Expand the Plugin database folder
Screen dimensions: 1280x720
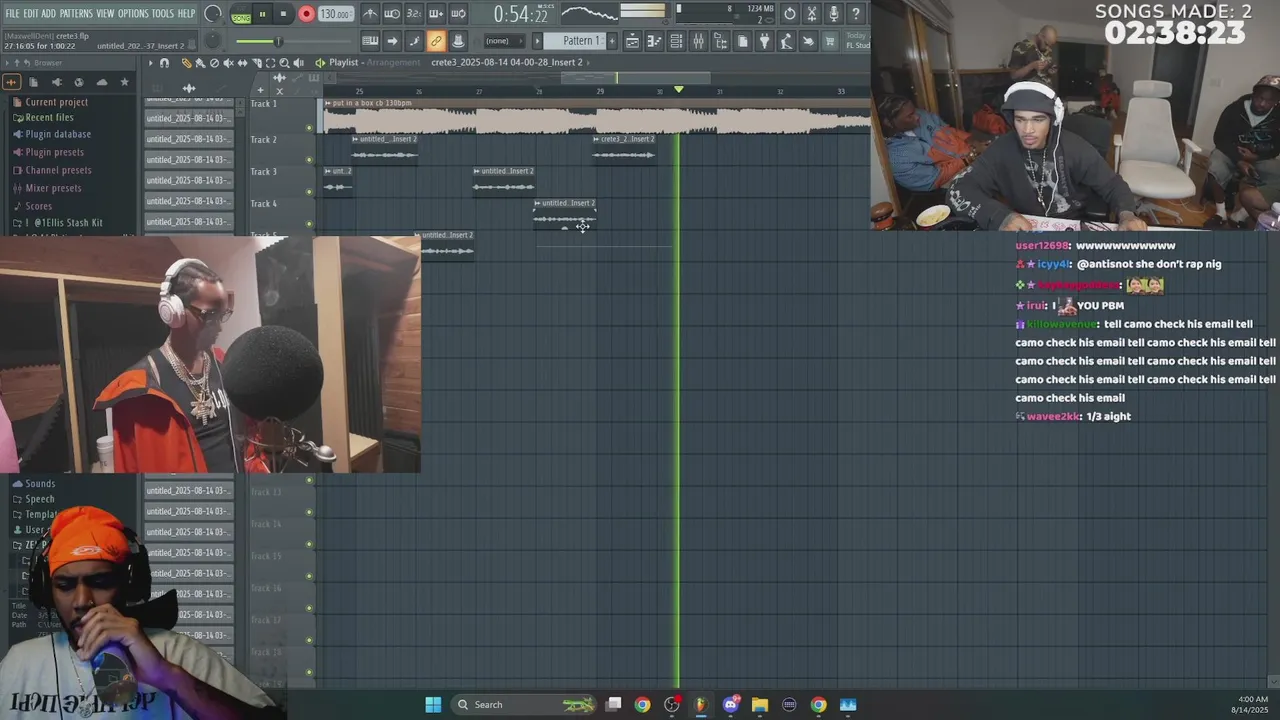[58, 134]
